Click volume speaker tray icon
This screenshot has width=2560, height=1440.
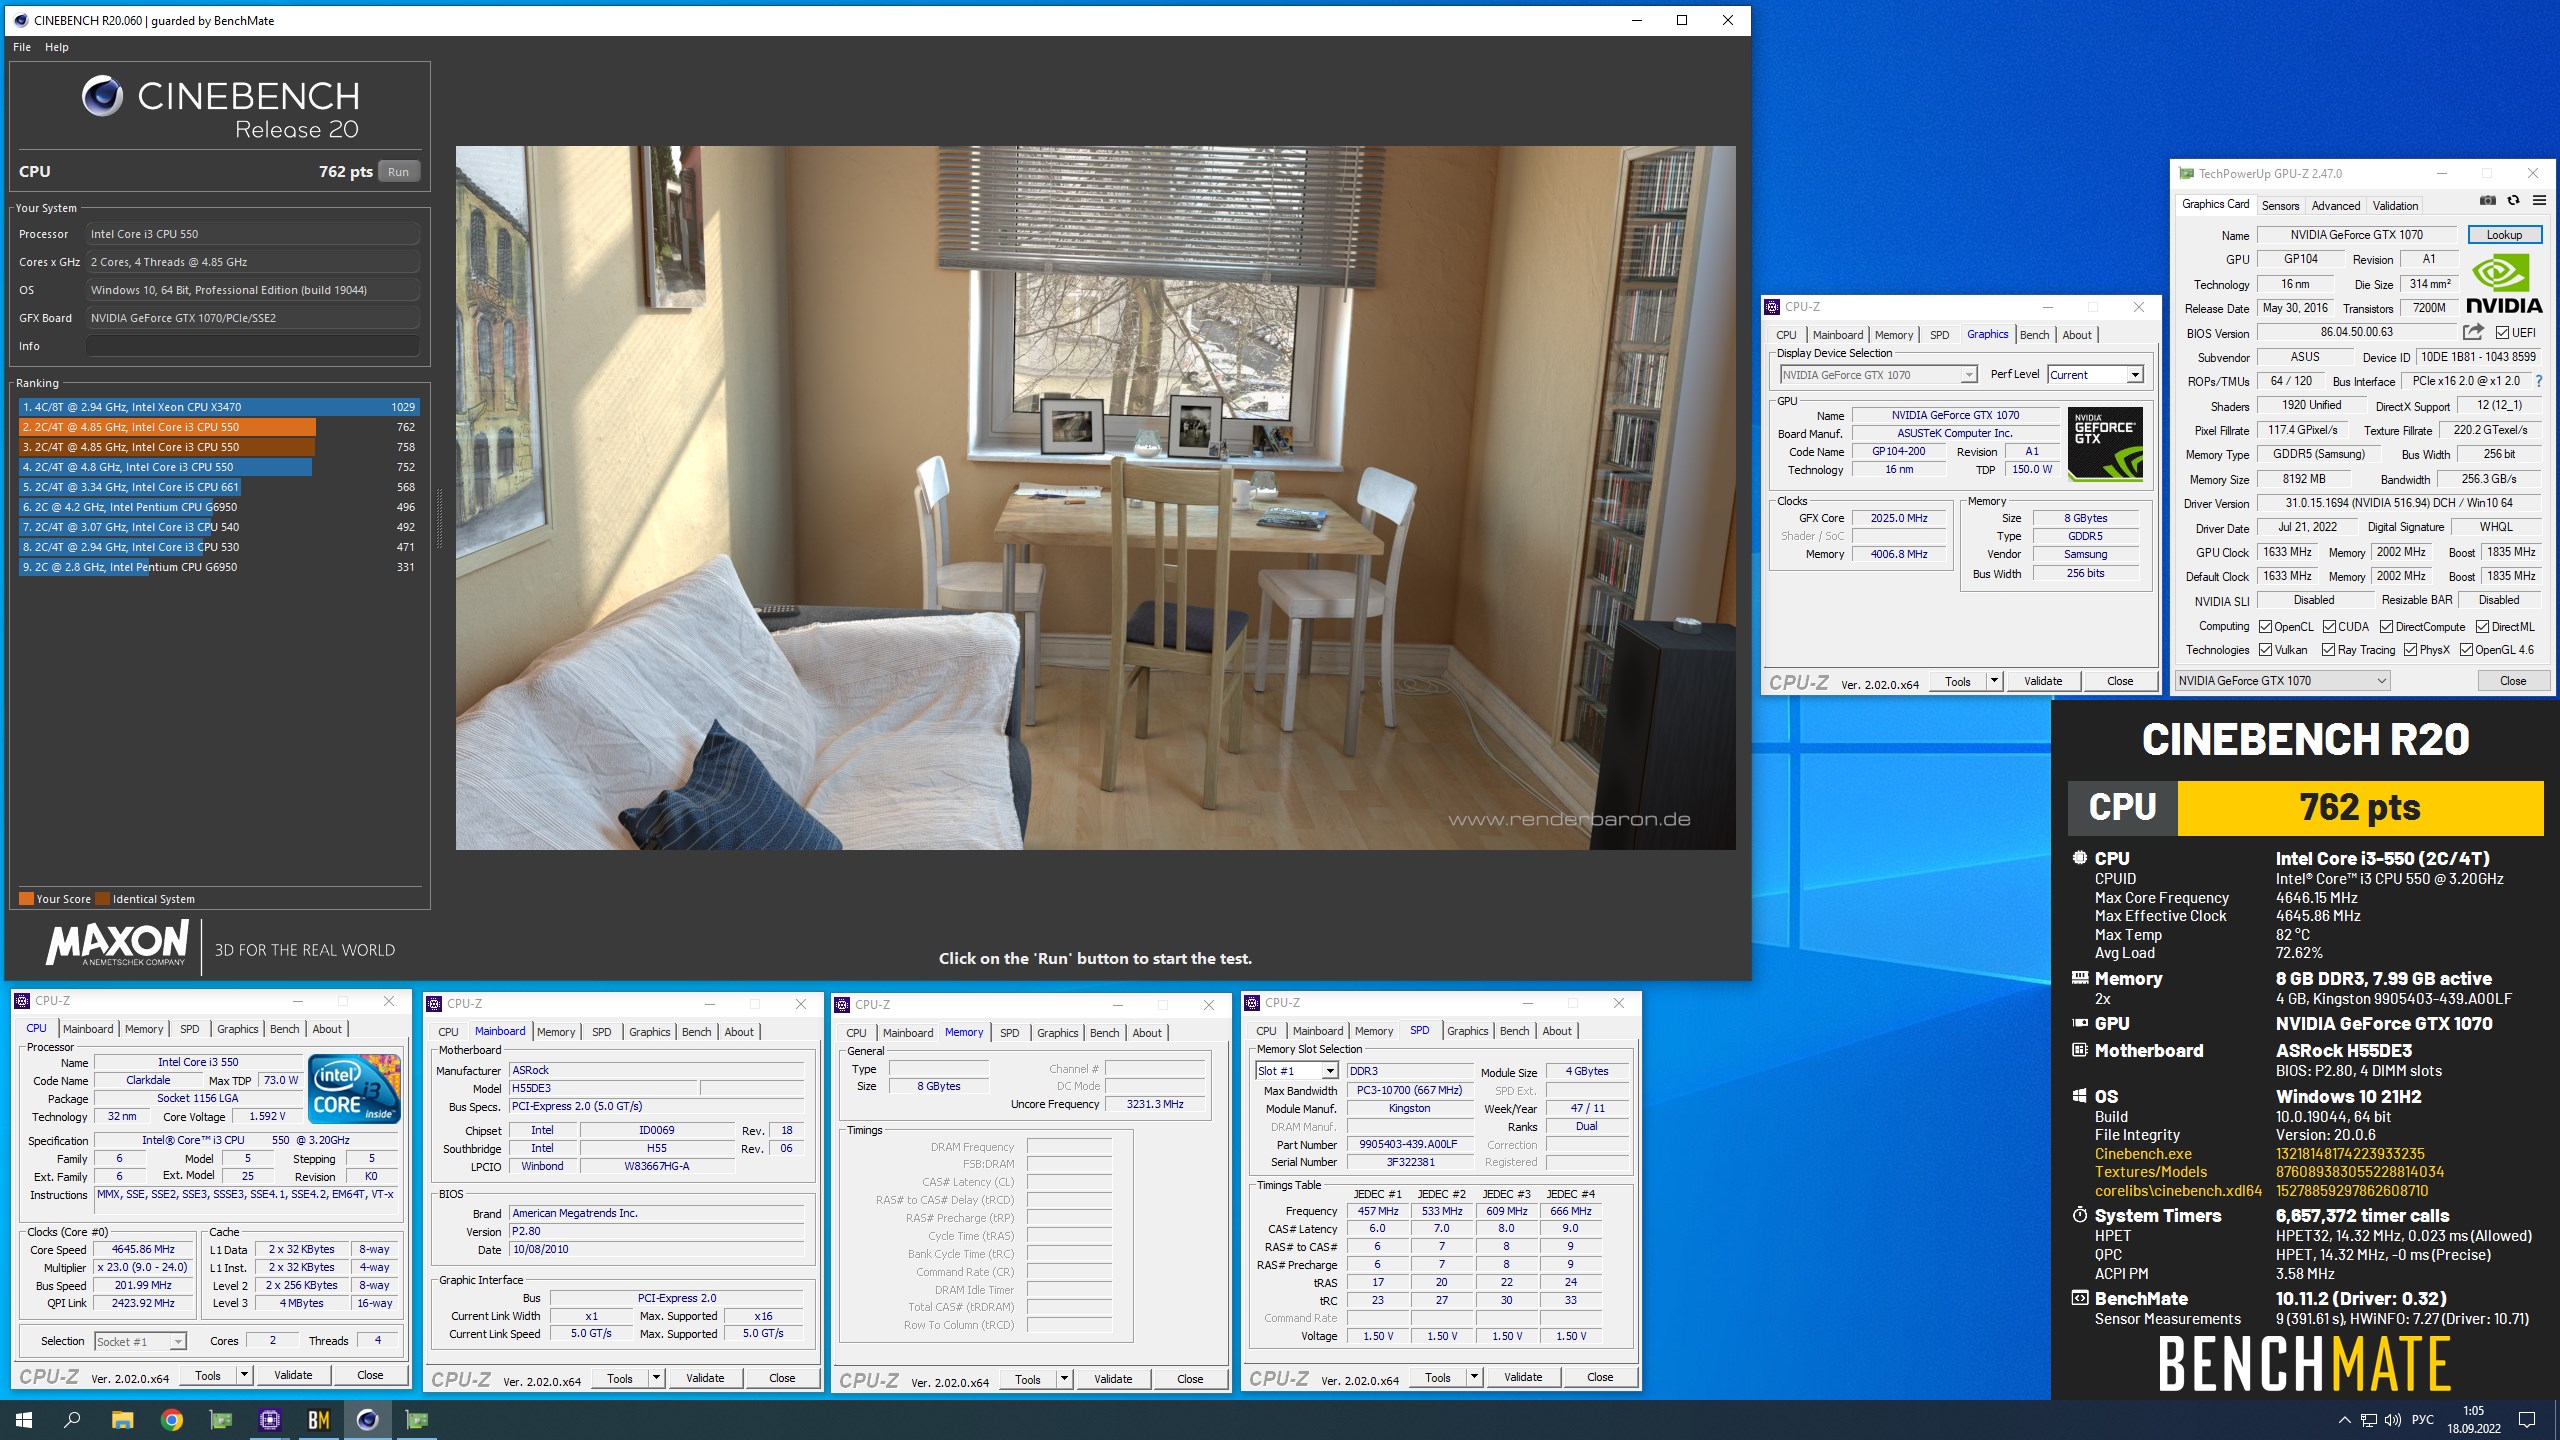[2392, 1420]
